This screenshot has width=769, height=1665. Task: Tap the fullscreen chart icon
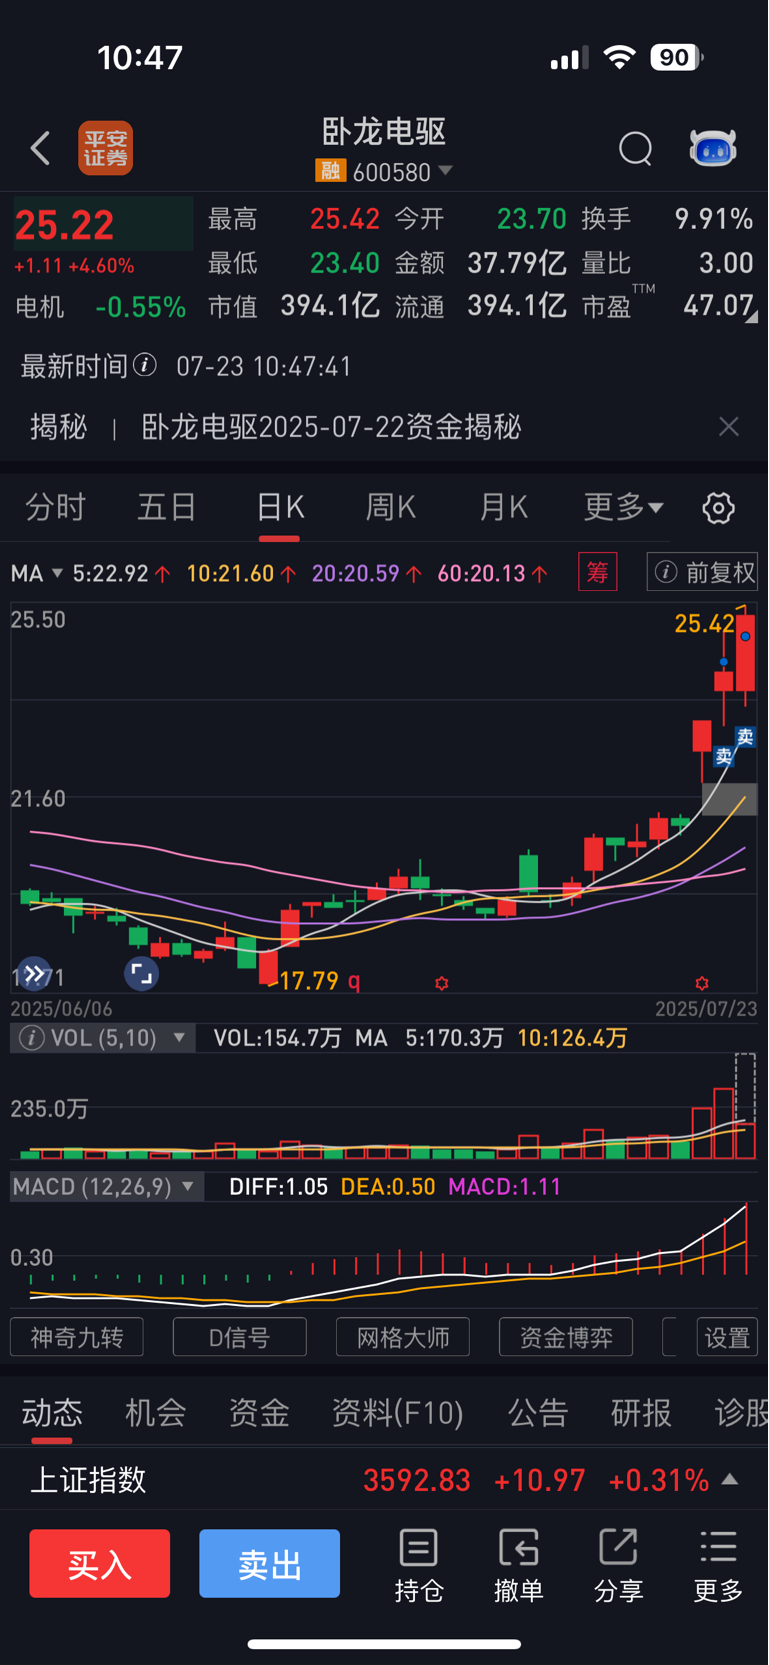point(141,973)
